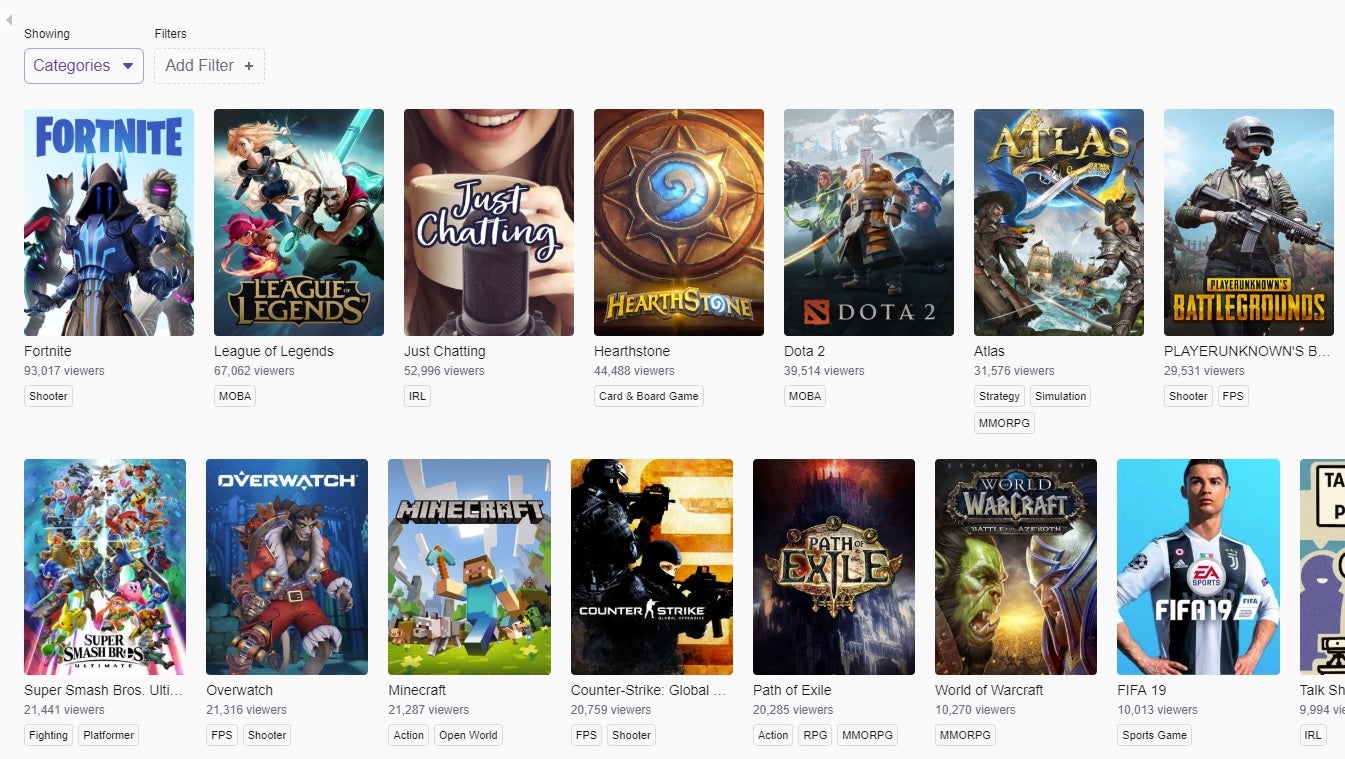Viewport: 1345px width, 759px height.
Task: Click the Overwatch title link
Action: point(240,690)
